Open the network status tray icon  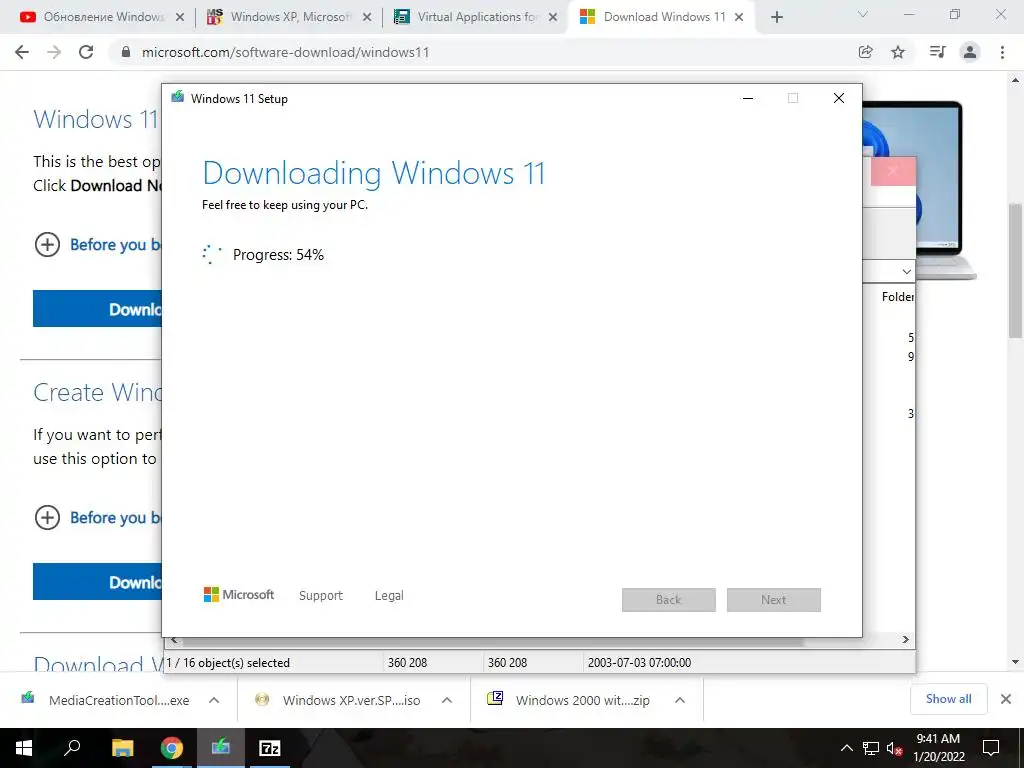coord(871,748)
